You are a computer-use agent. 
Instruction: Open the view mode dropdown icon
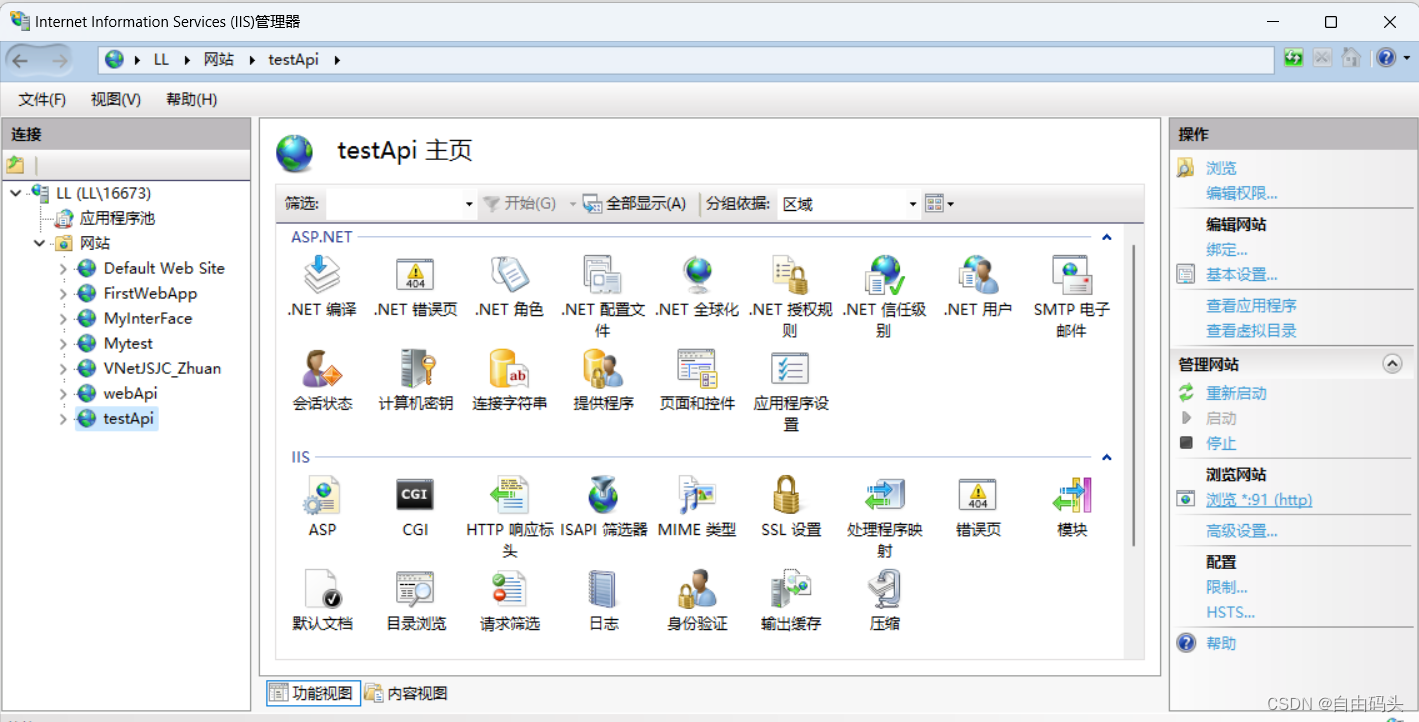939,204
